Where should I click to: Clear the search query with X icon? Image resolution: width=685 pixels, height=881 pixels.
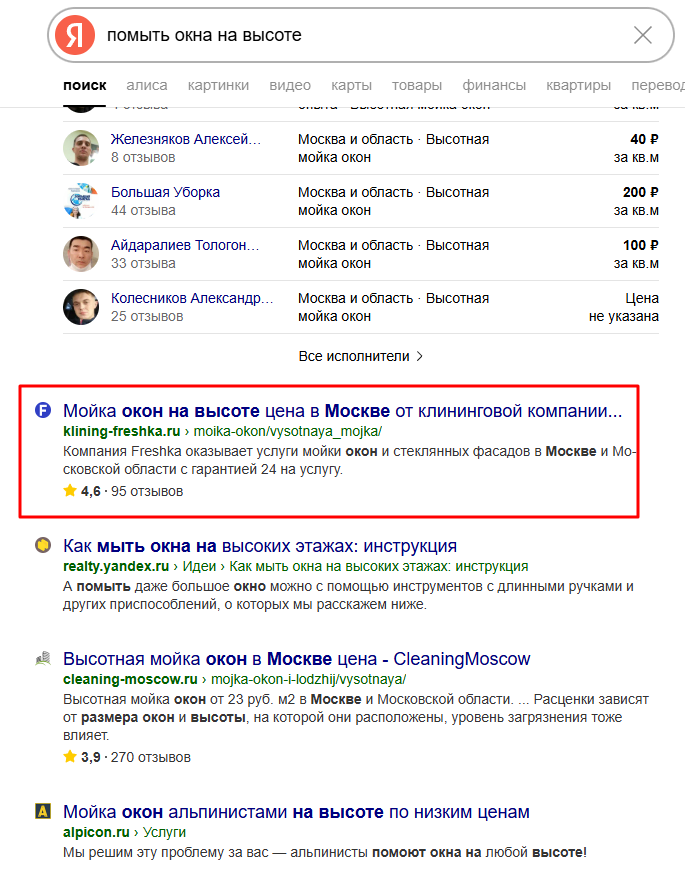(x=642, y=35)
